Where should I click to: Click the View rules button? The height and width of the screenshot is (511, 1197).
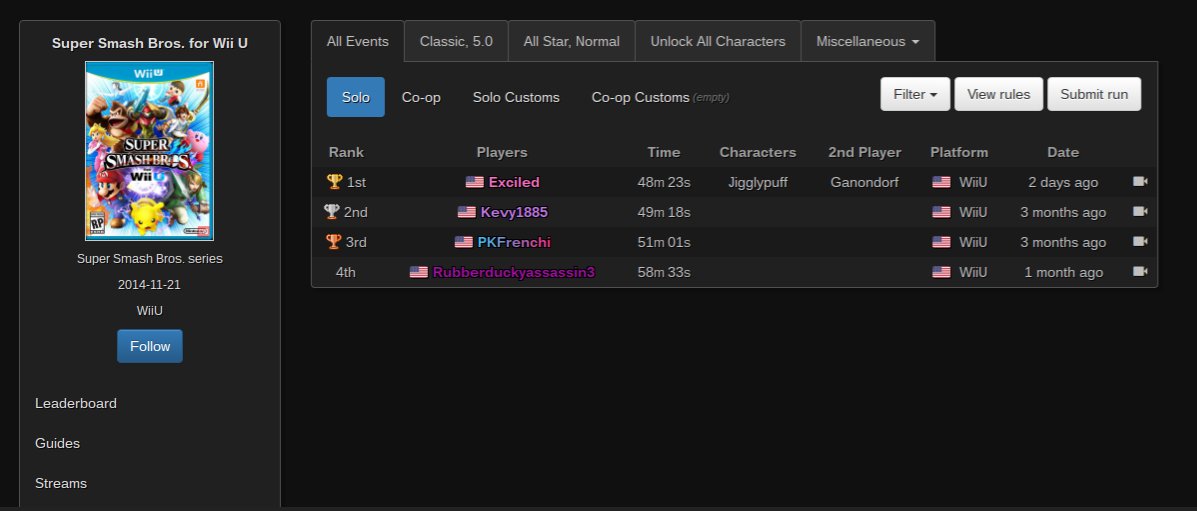(999, 94)
